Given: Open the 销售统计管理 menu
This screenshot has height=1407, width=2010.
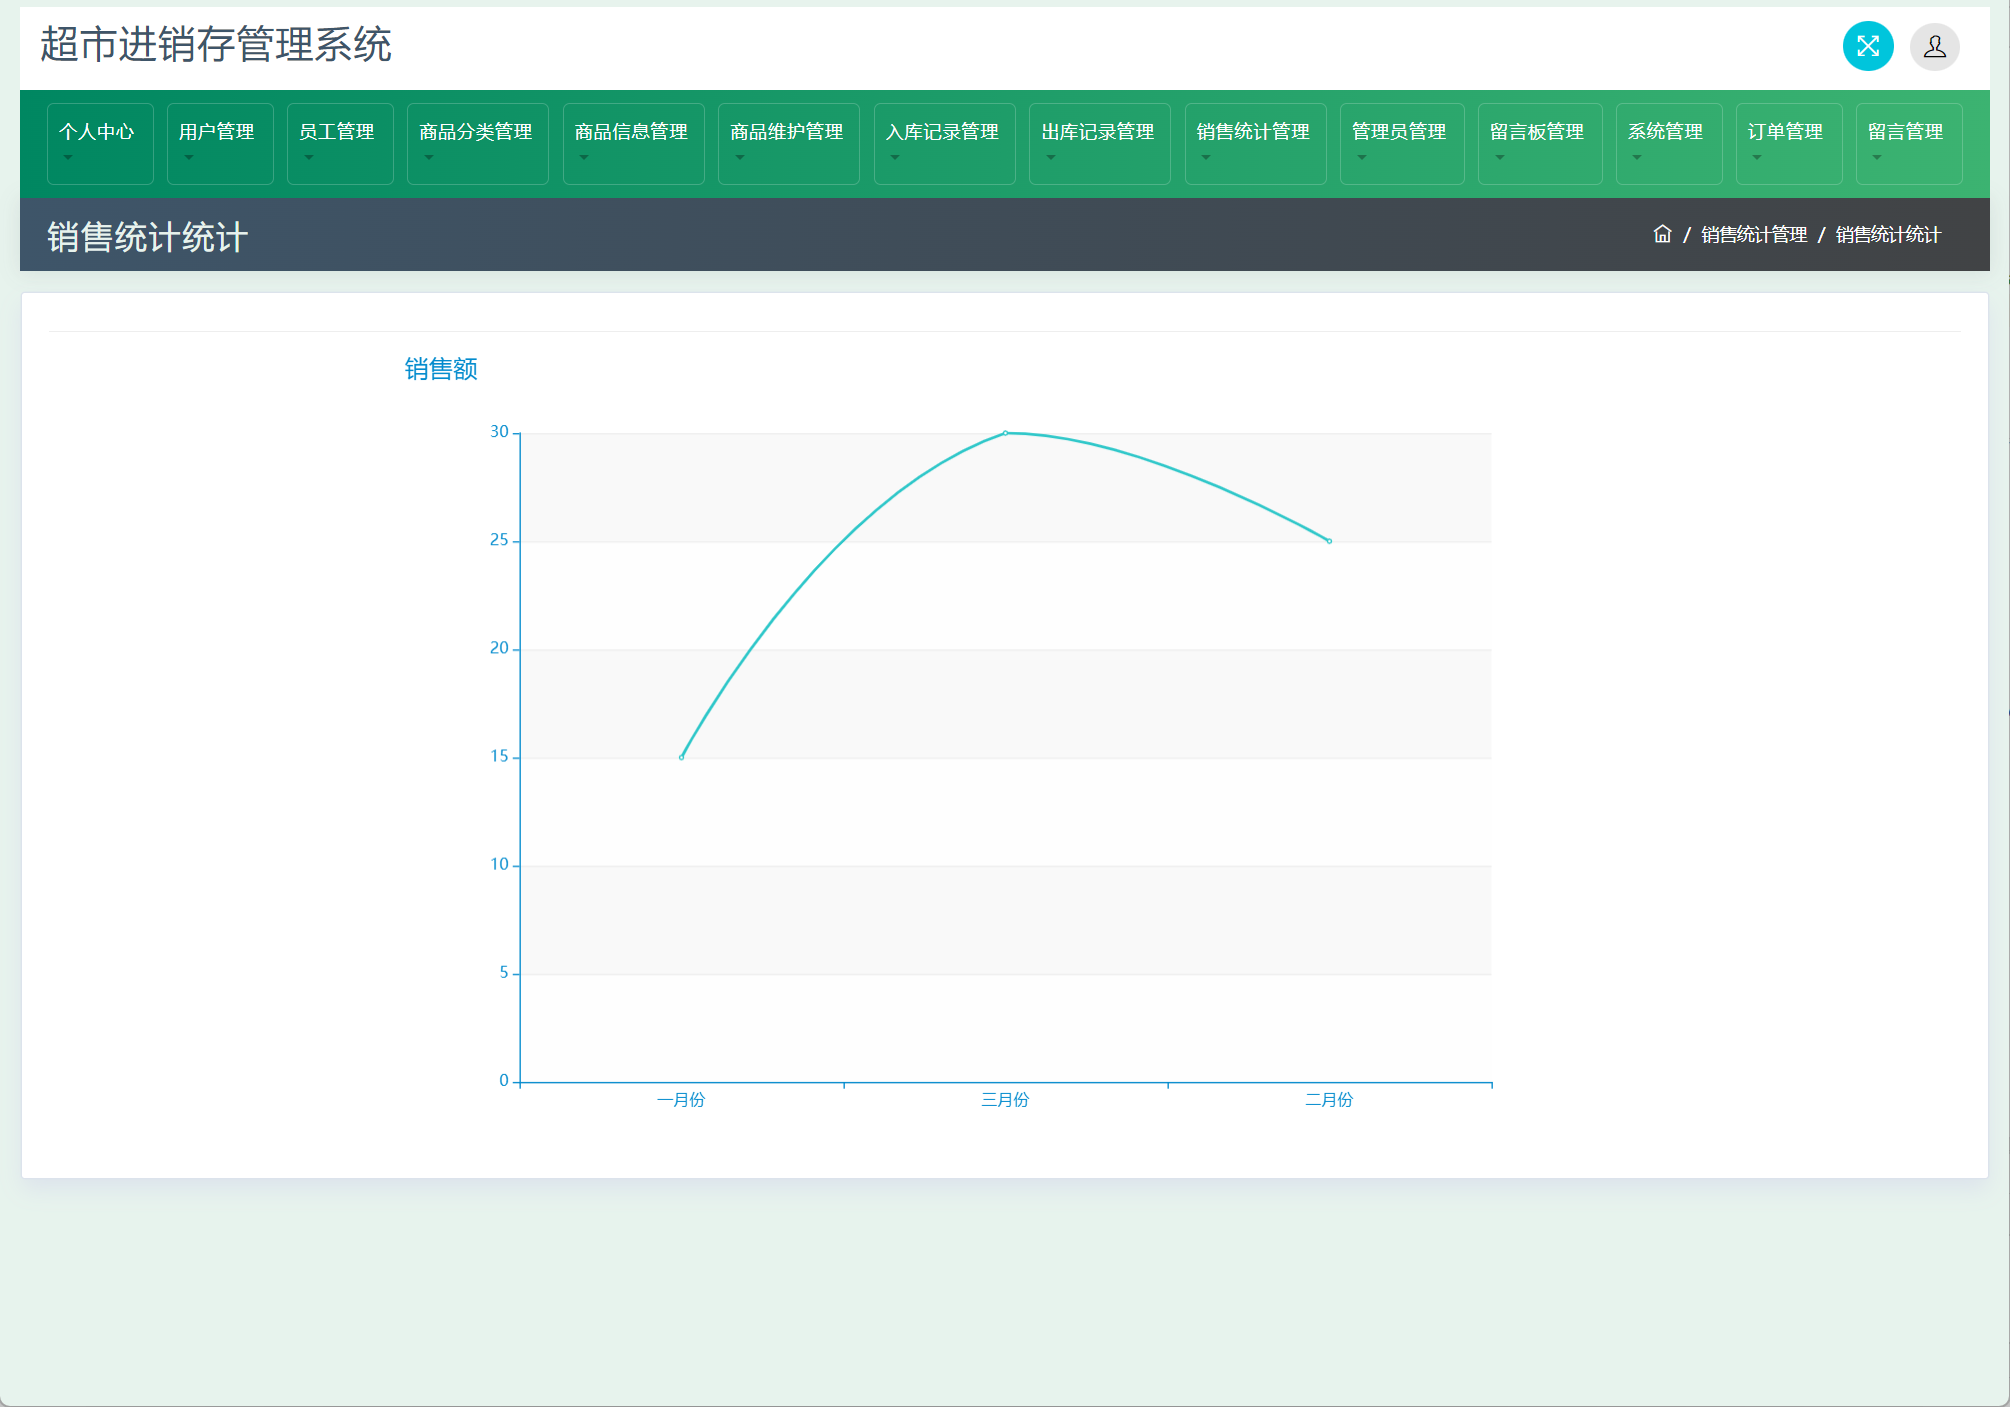Looking at the screenshot, I should [x=1253, y=132].
